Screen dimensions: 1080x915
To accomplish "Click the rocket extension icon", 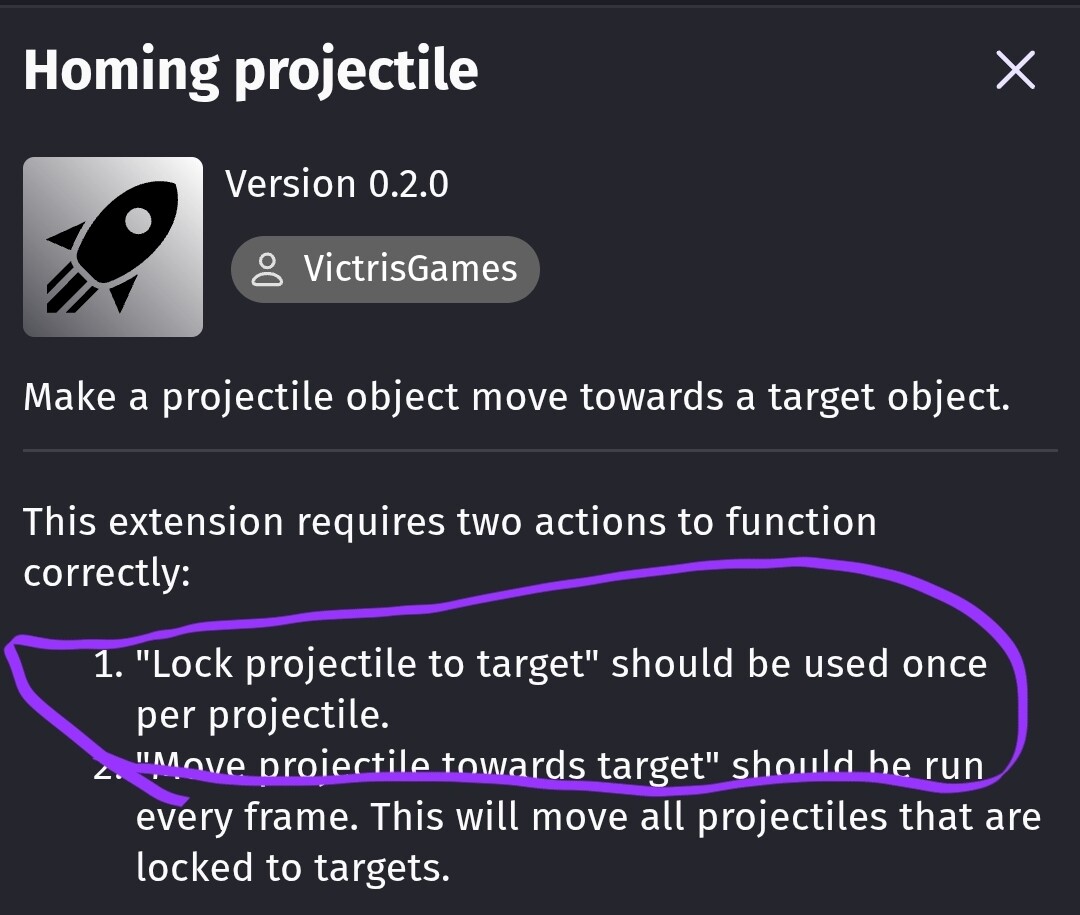I will point(113,246).
